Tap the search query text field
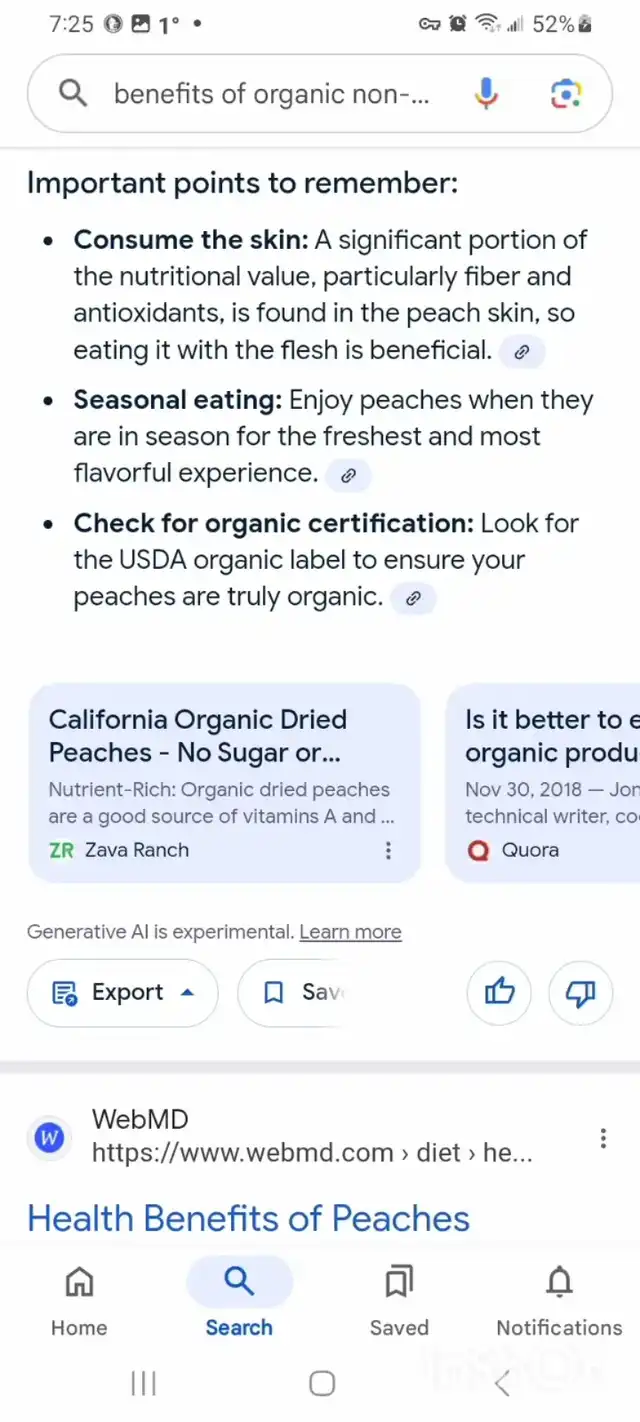This screenshot has height=1422, width=640. pos(271,94)
